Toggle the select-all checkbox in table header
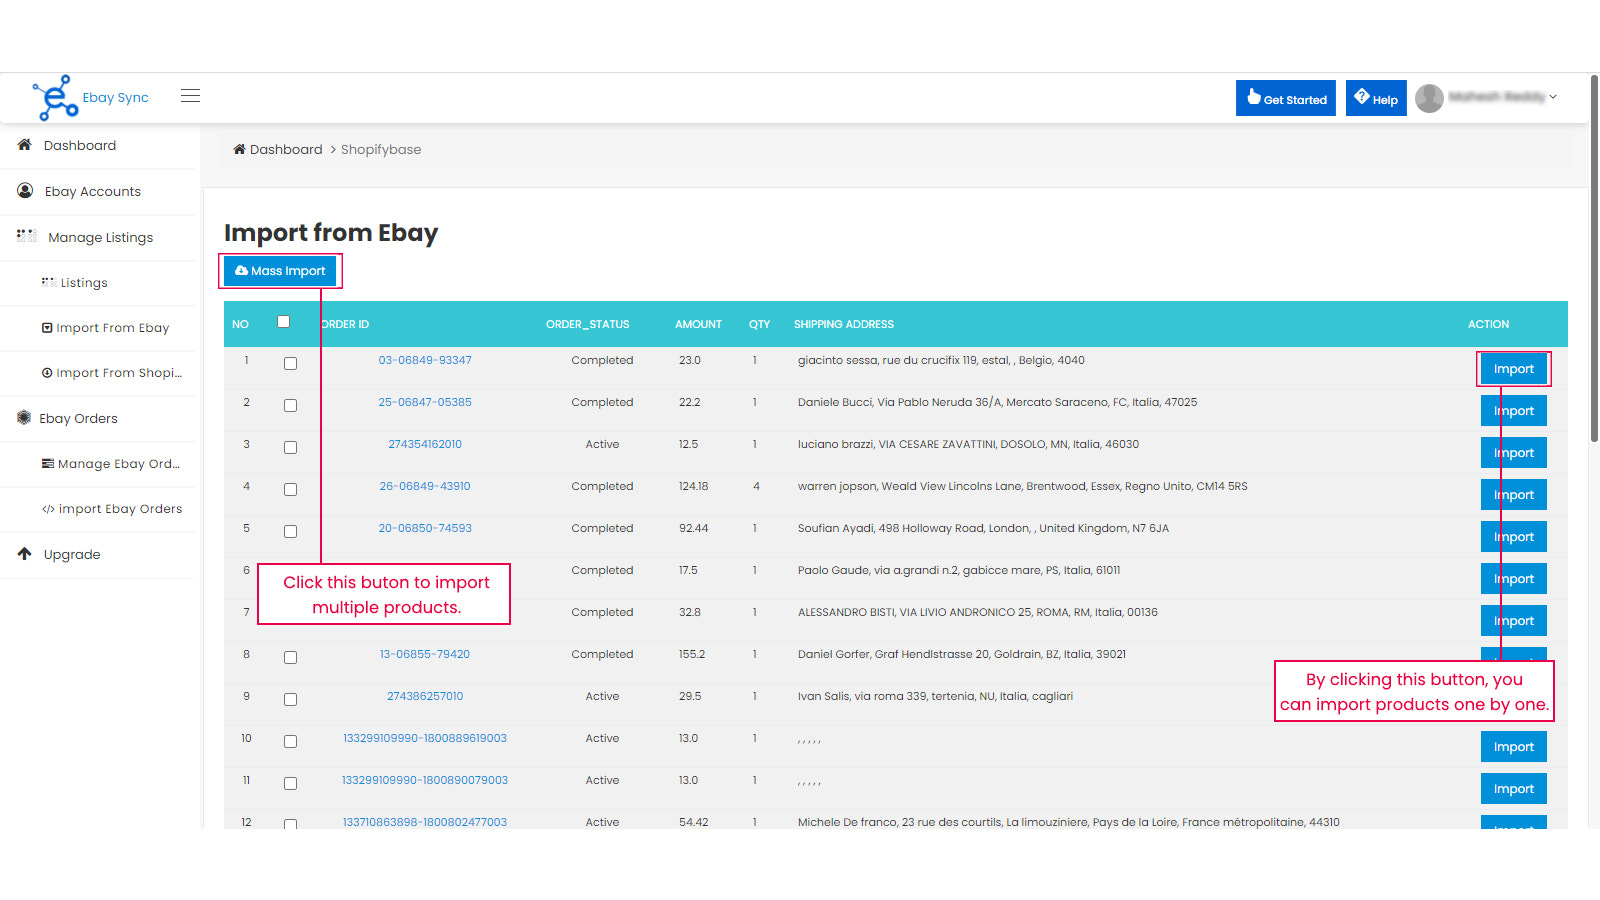The height and width of the screenshot is (900, 1600). pyautogui.click(x=283, y=322)
